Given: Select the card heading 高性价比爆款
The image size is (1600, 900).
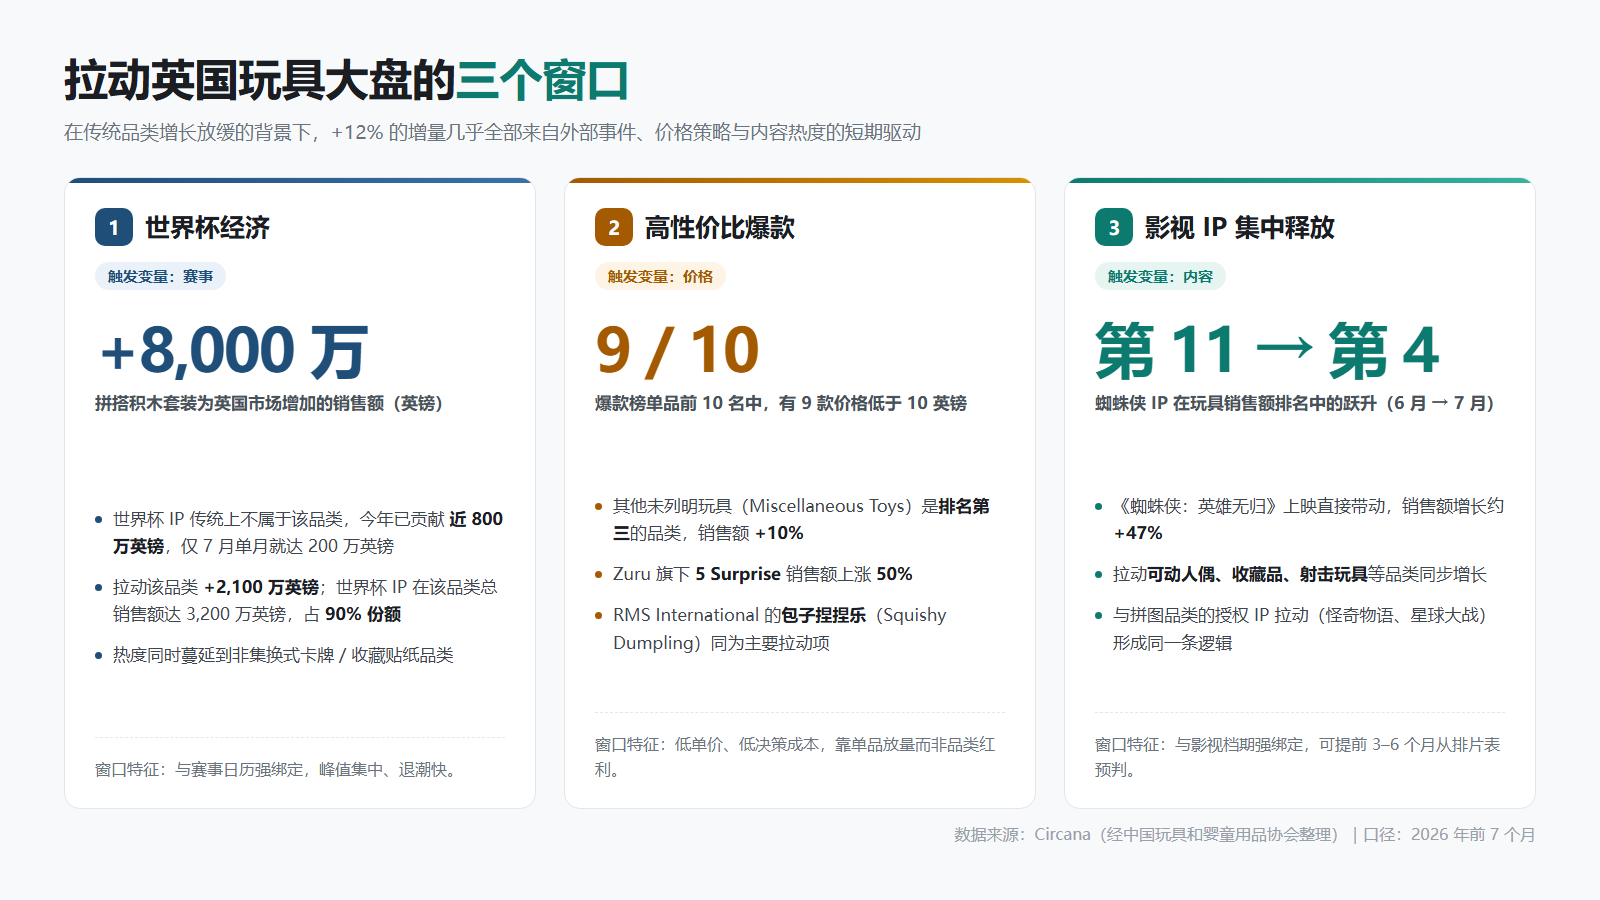Looking at the screenshot, I should click(x=719, y=228).
